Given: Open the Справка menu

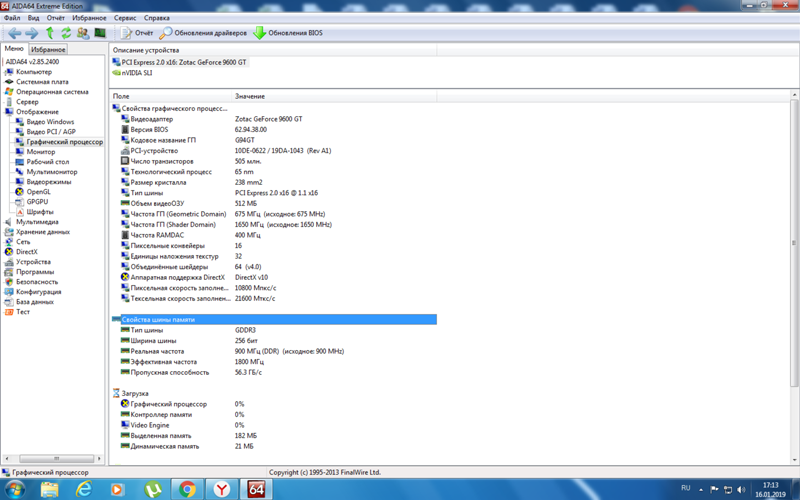Looking at the screenshot, I should [x=157, y=18].
